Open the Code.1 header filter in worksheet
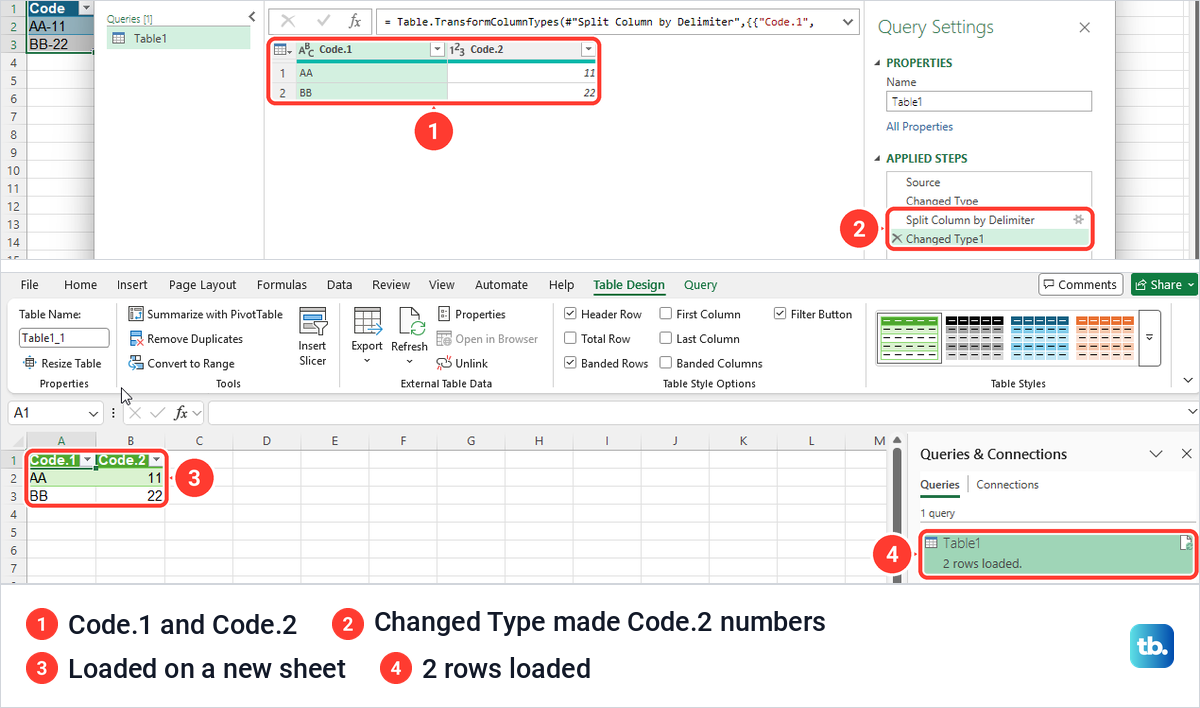The image size is (1200, 708). tap(87, 460)
